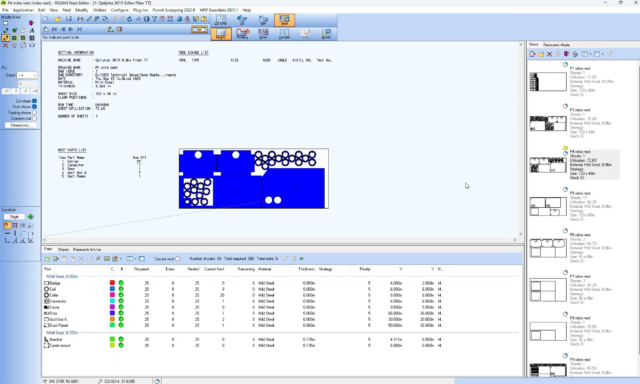Click the Origin button in Location panel

[x=14, y=217]
